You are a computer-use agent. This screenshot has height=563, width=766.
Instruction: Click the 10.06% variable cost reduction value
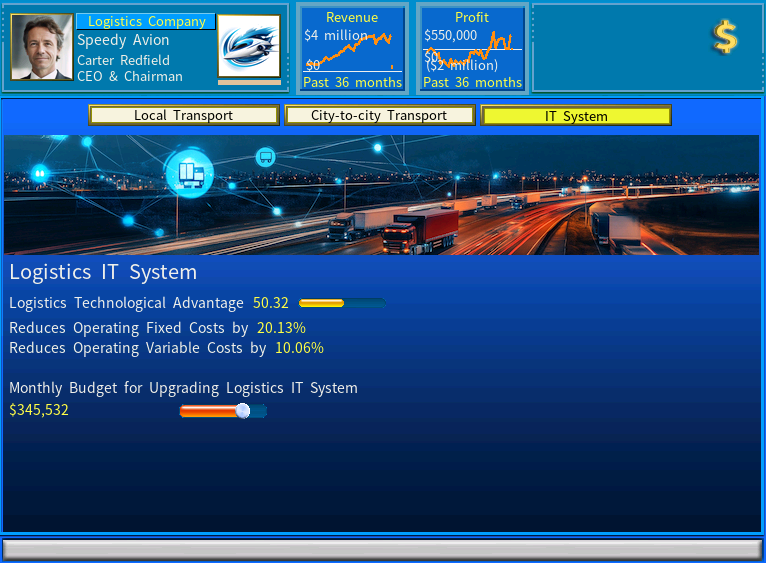299,348
